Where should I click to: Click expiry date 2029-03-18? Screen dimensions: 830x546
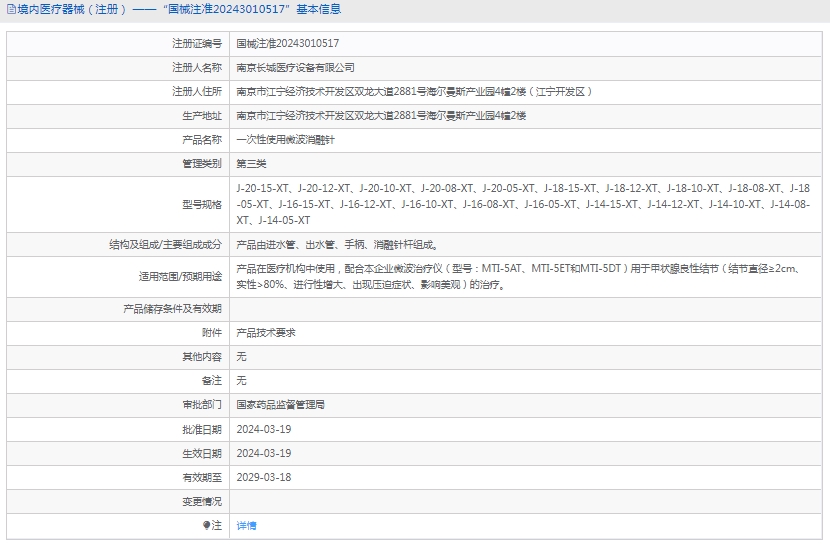tap(263, 477)
